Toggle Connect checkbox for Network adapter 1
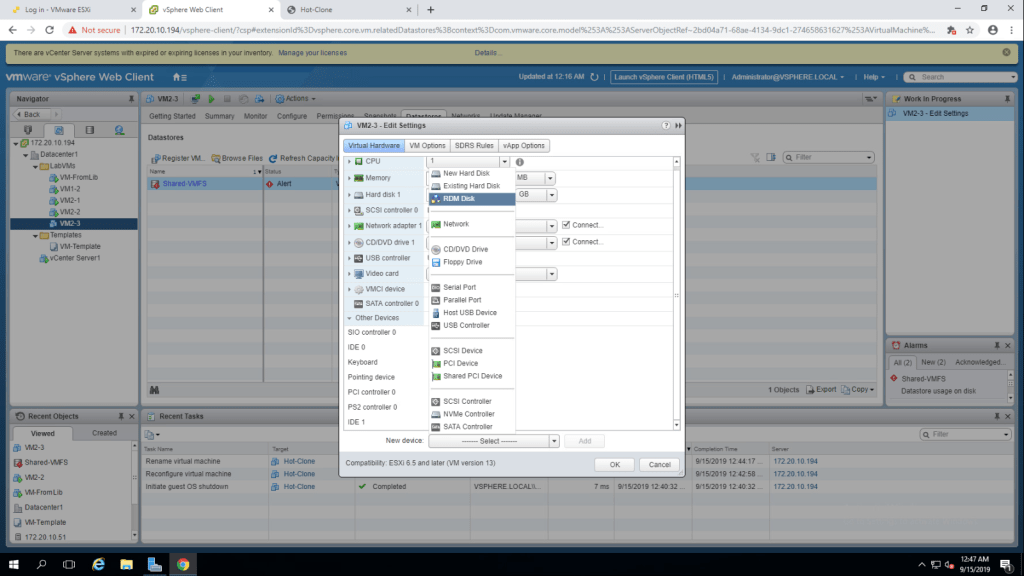Viewport: 1024px width, 576px height. 566,225
